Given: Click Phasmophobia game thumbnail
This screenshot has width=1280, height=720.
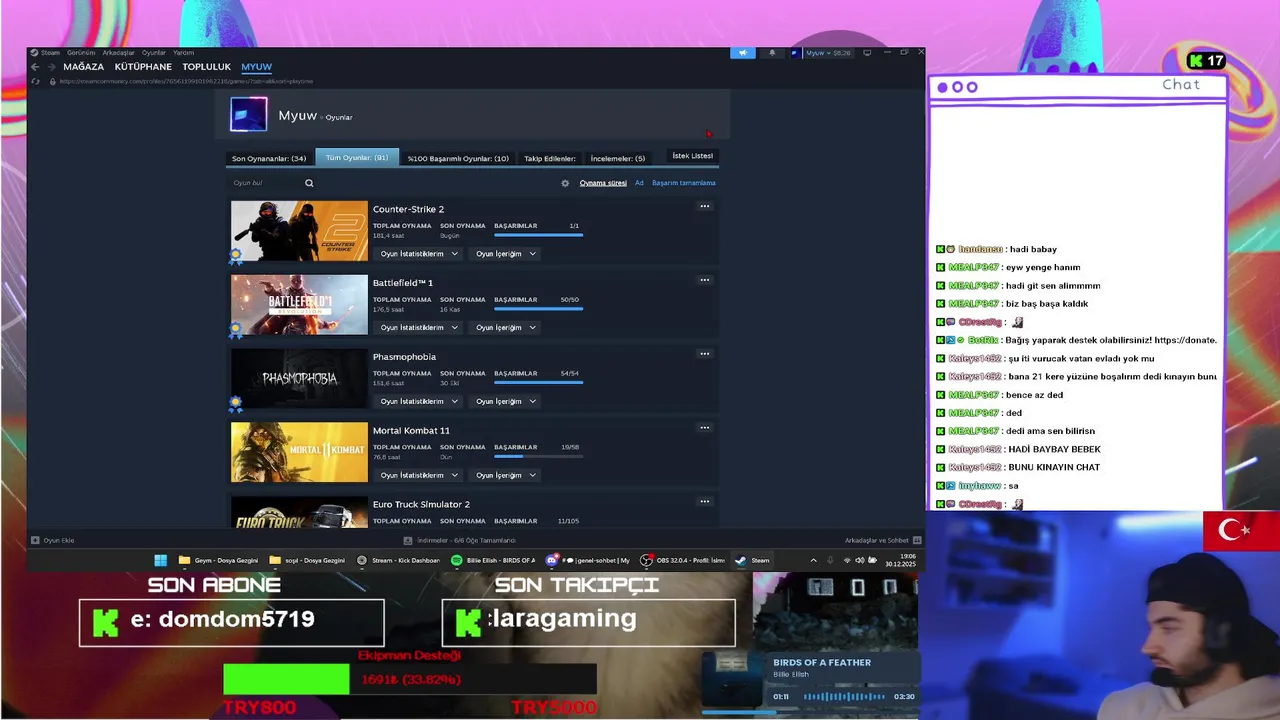Looking at the screenshot, I should coord(299,379).
